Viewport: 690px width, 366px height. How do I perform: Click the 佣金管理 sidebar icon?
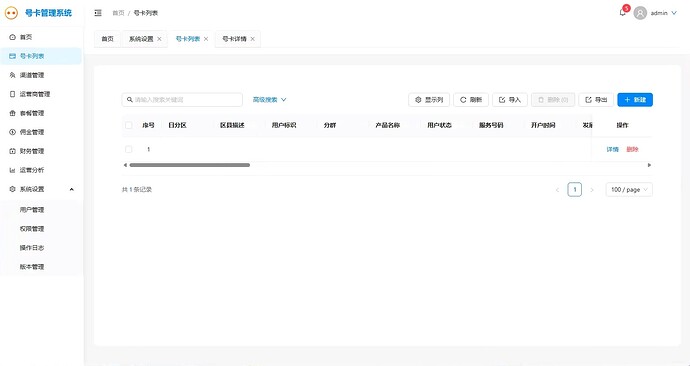(x=12, y=132)
